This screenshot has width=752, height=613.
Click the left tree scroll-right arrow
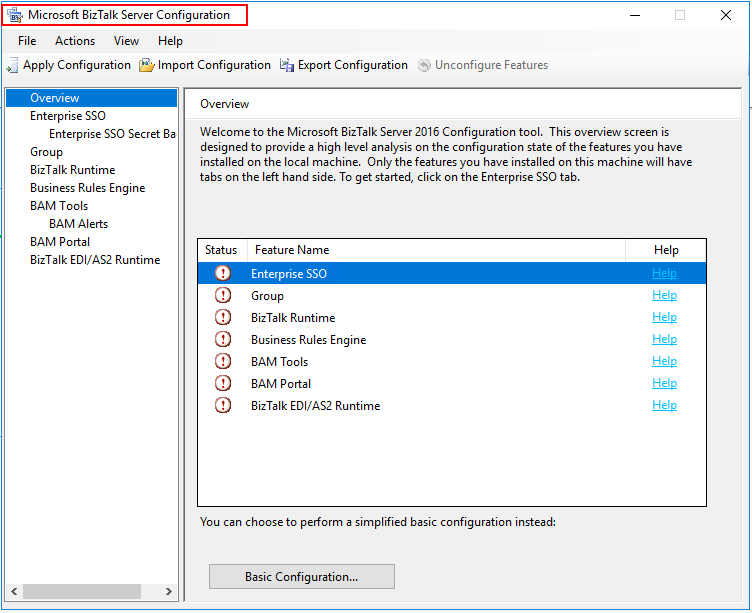tap(168, 591)
